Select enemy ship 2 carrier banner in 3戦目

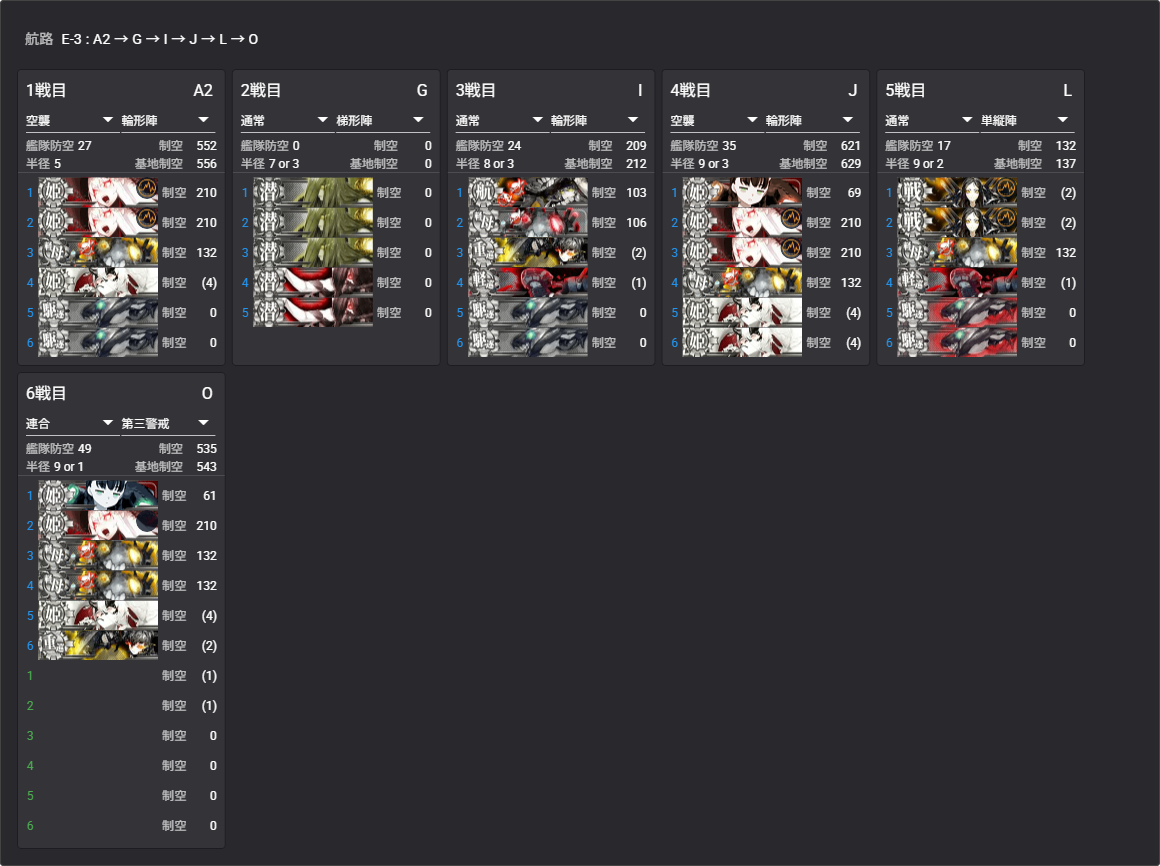[528, 223]
